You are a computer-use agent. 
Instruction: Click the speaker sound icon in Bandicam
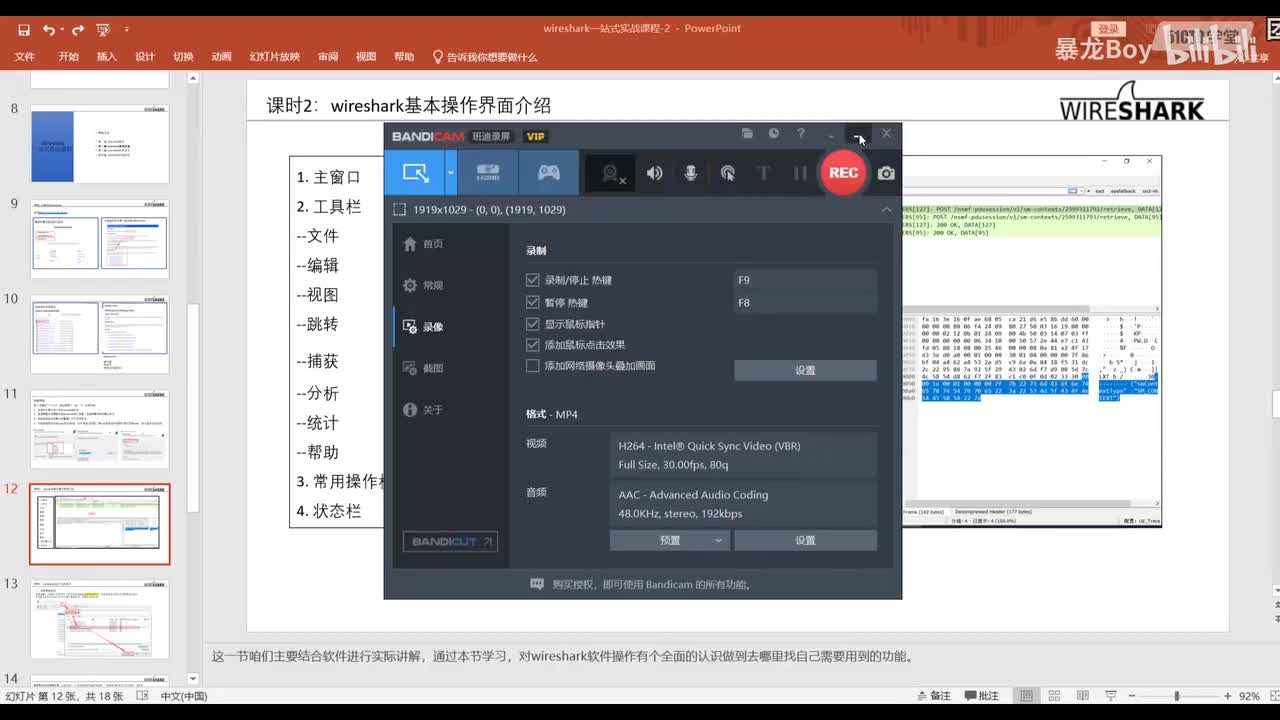[x=654, y=173]
